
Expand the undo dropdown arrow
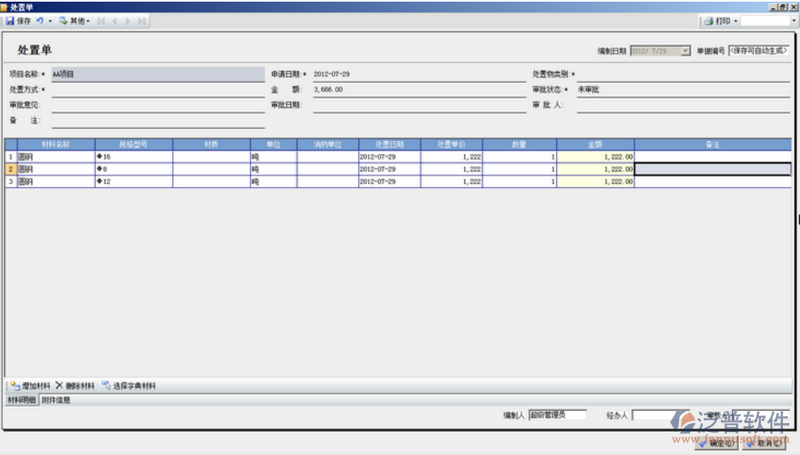click(x=50, y=20)
